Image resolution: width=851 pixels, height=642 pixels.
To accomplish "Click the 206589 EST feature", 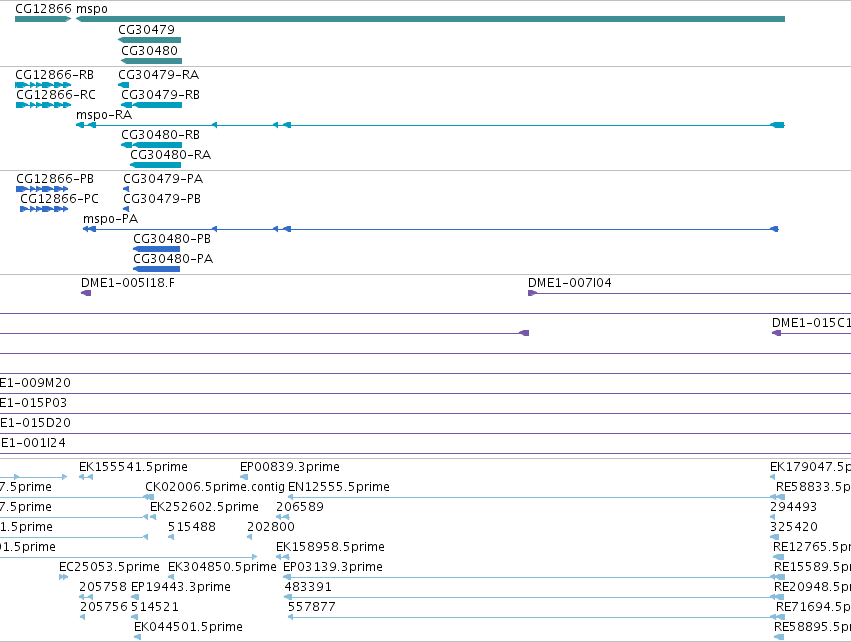I will pyautogui.click(x=282, y=517).
